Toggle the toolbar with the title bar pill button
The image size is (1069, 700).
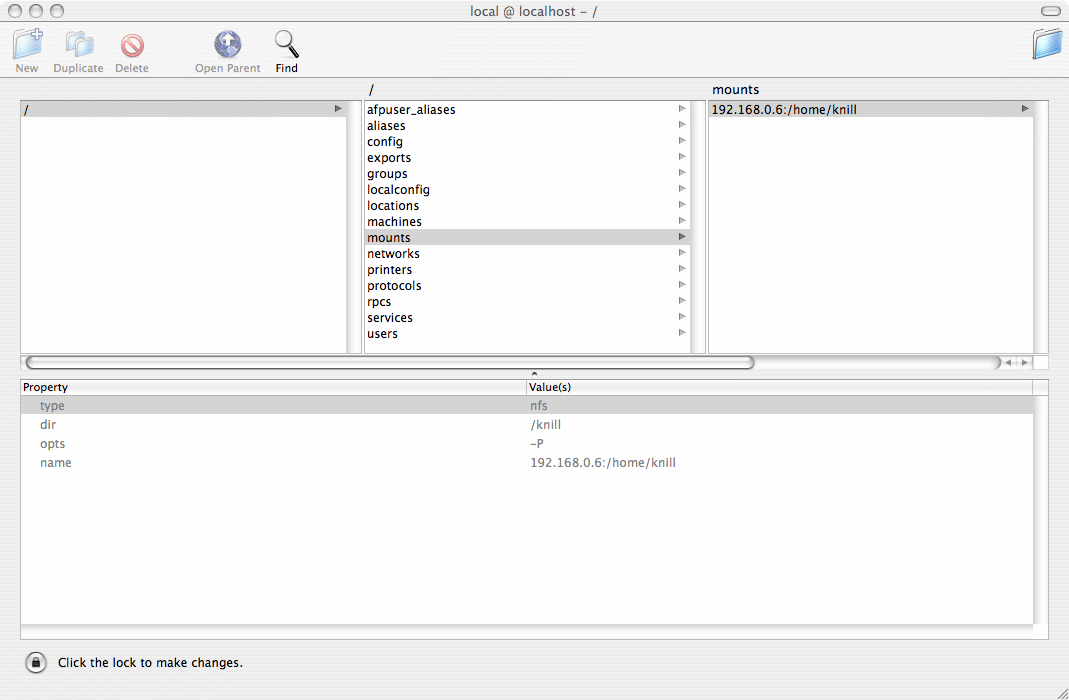click(1049, 11)
